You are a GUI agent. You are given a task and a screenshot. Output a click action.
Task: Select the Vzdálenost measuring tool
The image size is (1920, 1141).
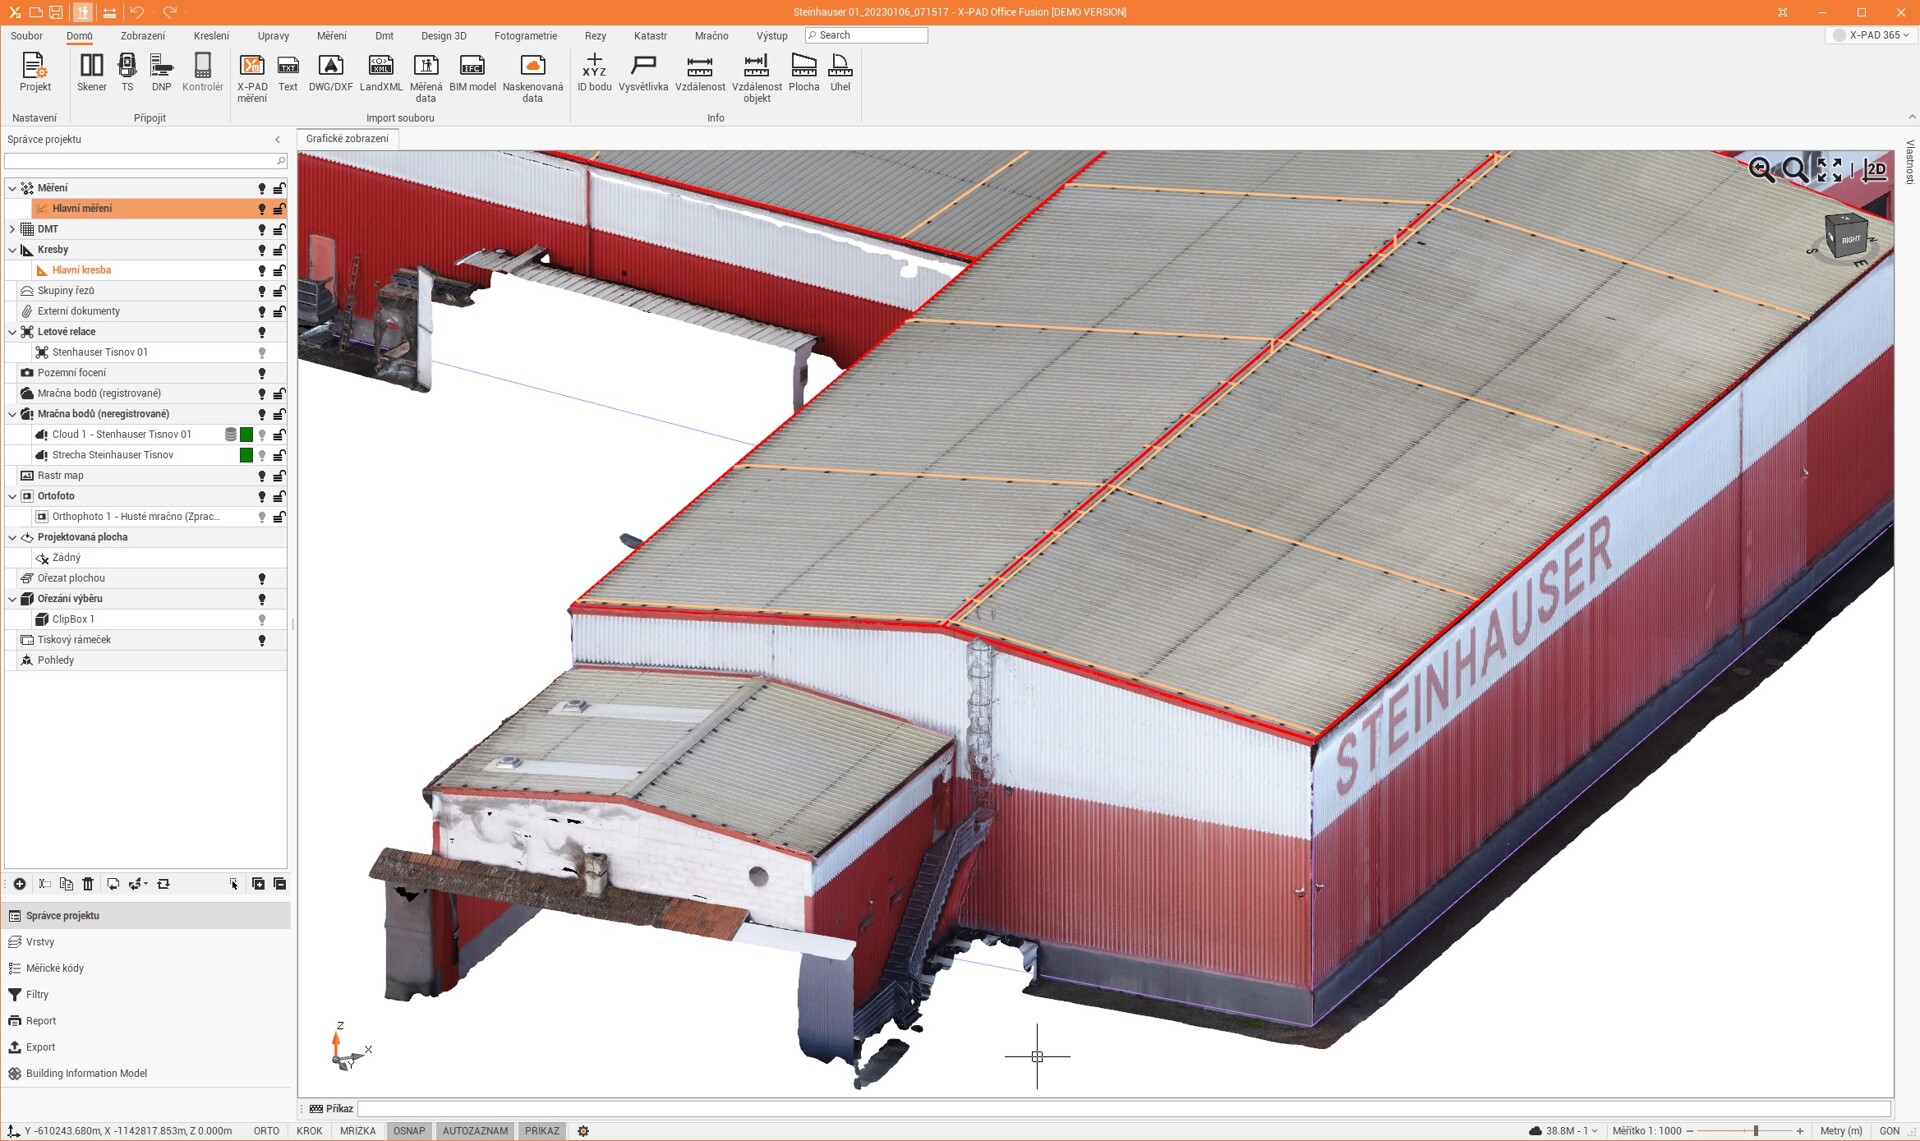[700, 72]
